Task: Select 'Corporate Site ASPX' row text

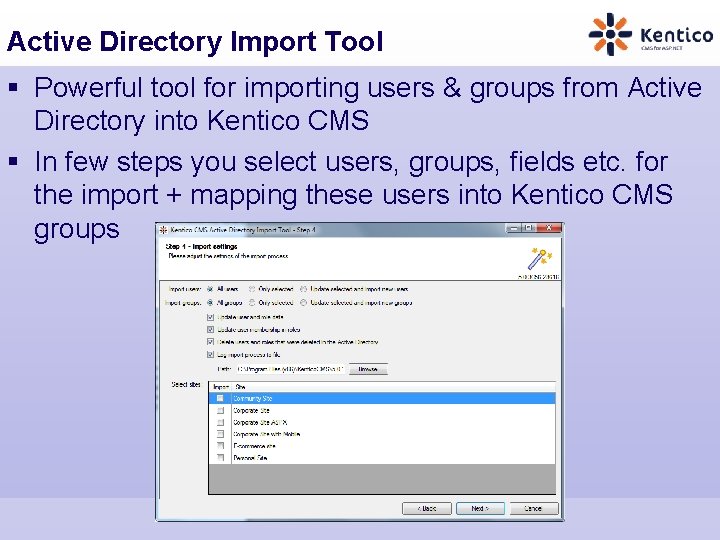Action: tap(260, 422)
